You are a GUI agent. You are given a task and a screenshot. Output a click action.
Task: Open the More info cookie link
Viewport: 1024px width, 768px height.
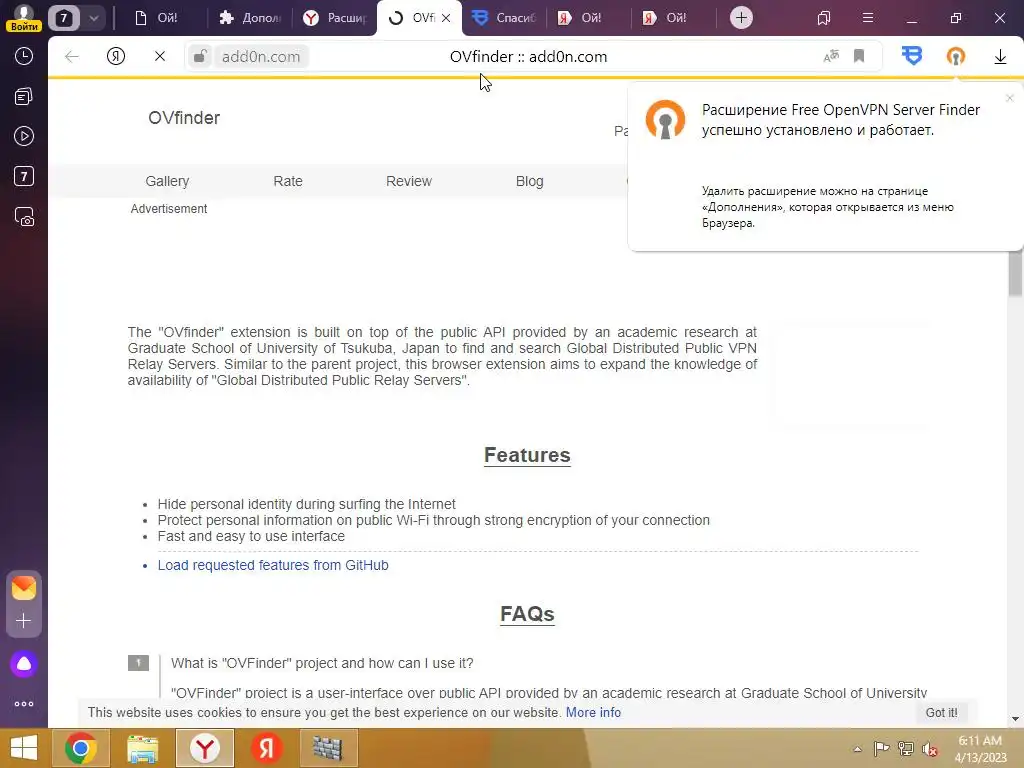[593, 712]
